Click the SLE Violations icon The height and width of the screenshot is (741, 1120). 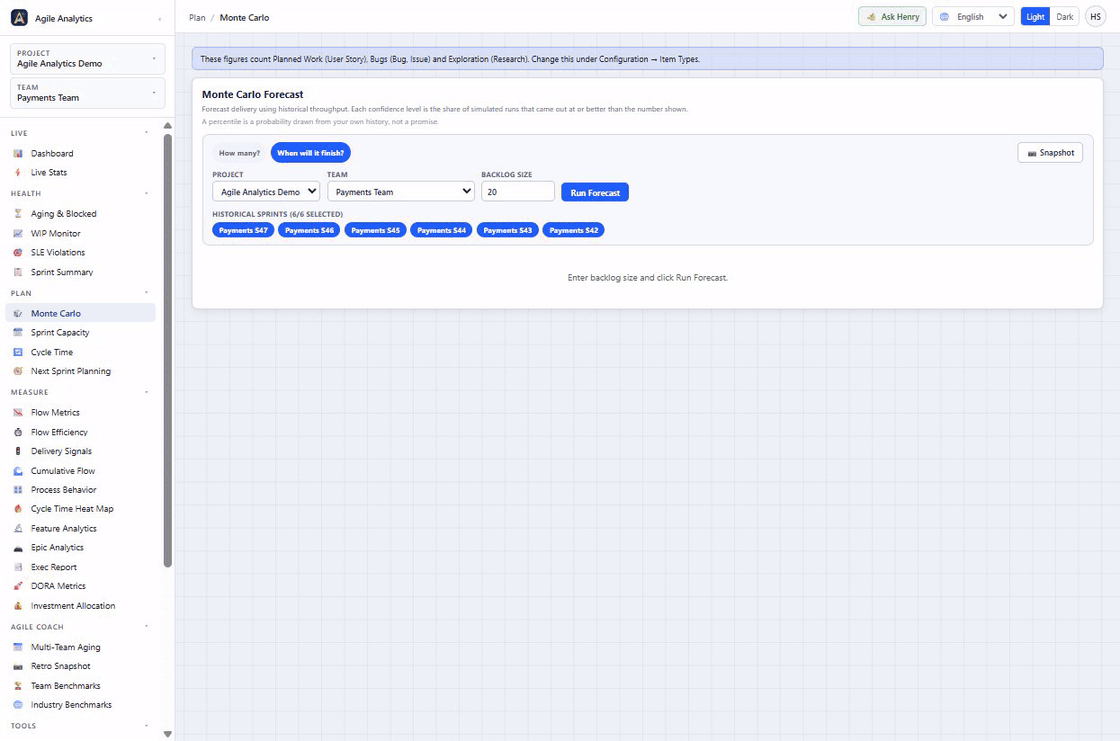[x=18, y=253]
